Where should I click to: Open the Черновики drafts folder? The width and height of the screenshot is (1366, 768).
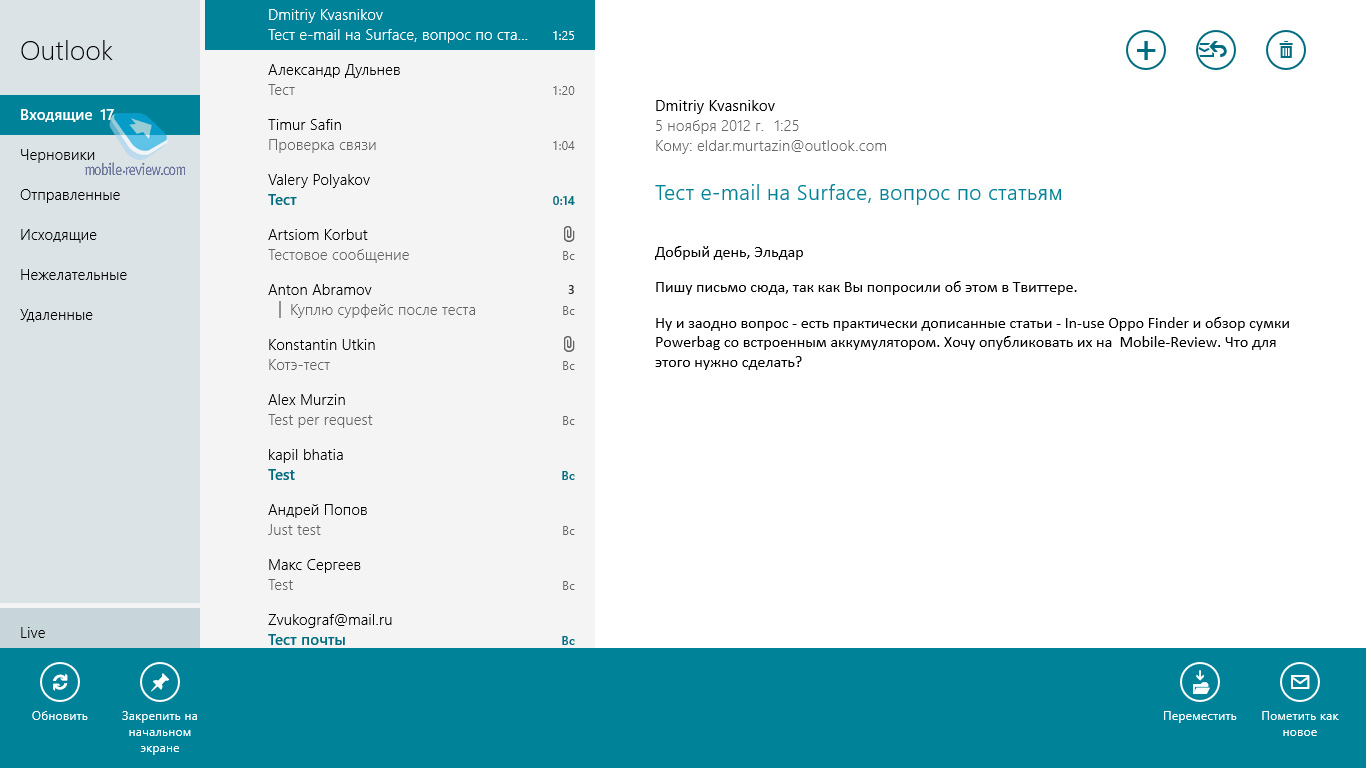coord(100,155)
